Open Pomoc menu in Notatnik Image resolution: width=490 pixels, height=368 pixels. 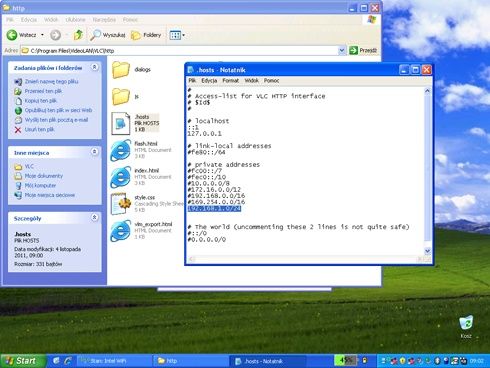271,80
